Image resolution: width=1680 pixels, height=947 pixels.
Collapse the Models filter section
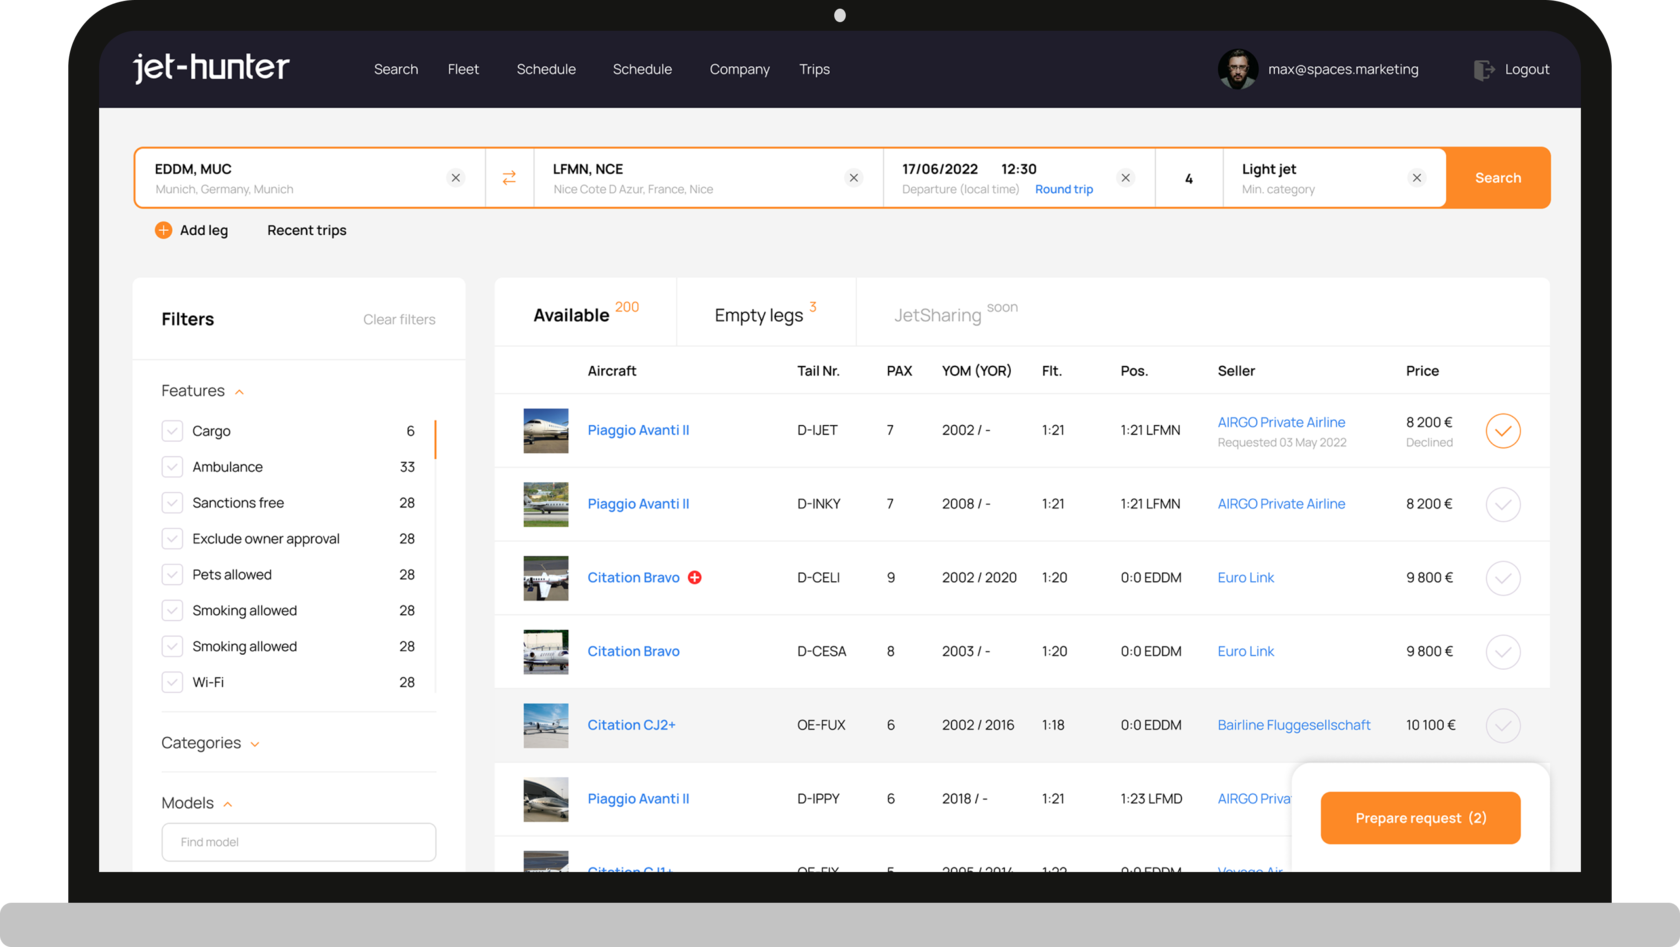click(228, 804)
